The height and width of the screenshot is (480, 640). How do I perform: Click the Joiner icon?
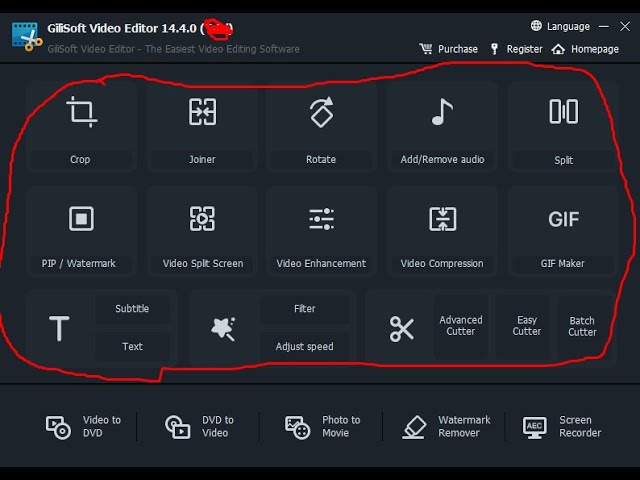[x=202, y=111]
